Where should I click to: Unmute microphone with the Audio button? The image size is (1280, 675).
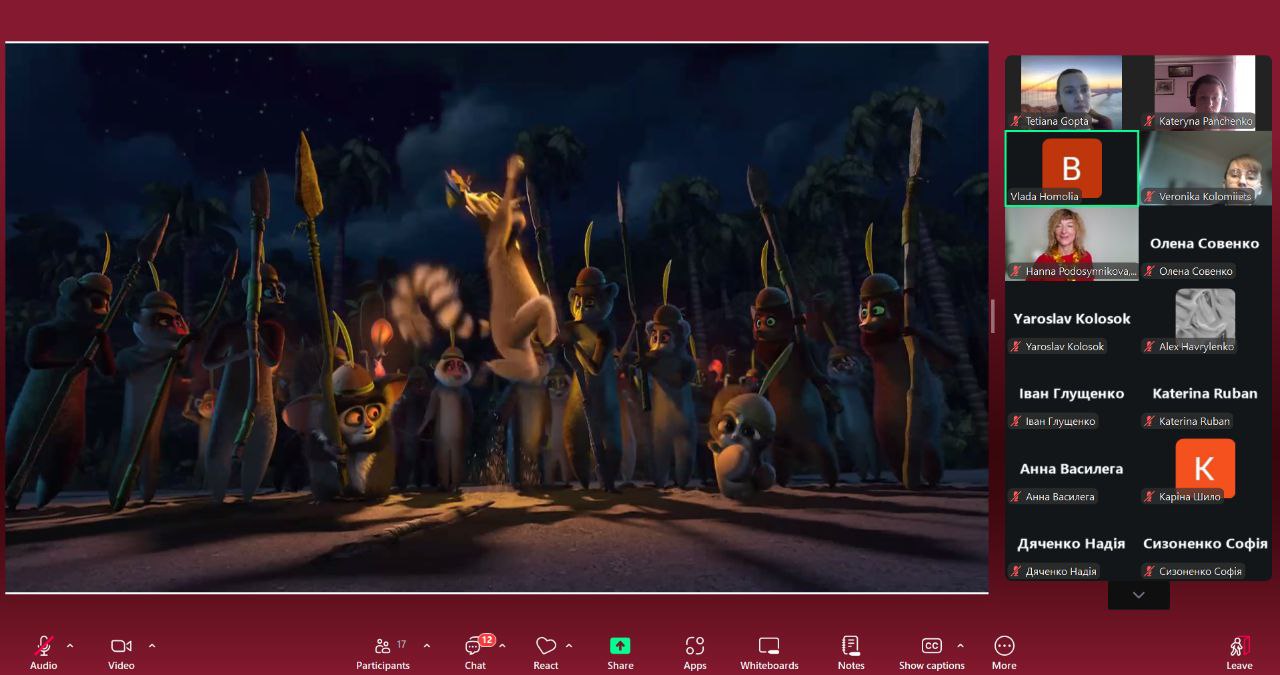[x=43, y=652]
